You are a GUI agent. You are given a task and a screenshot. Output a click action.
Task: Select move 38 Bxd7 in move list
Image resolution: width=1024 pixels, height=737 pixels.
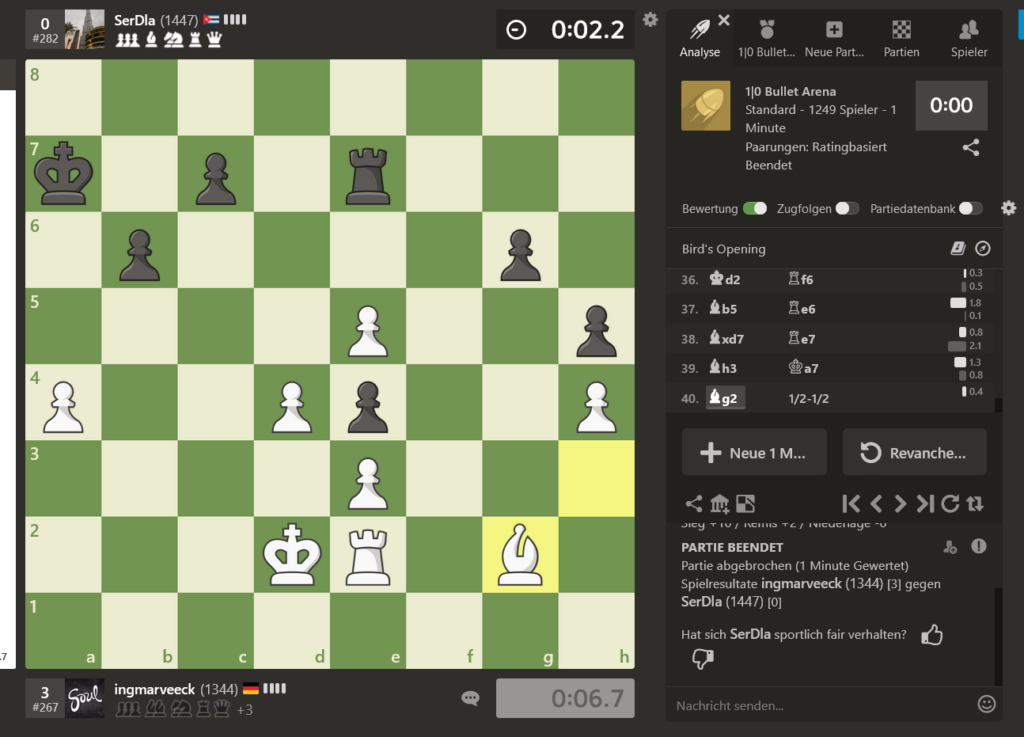(727, 339)
